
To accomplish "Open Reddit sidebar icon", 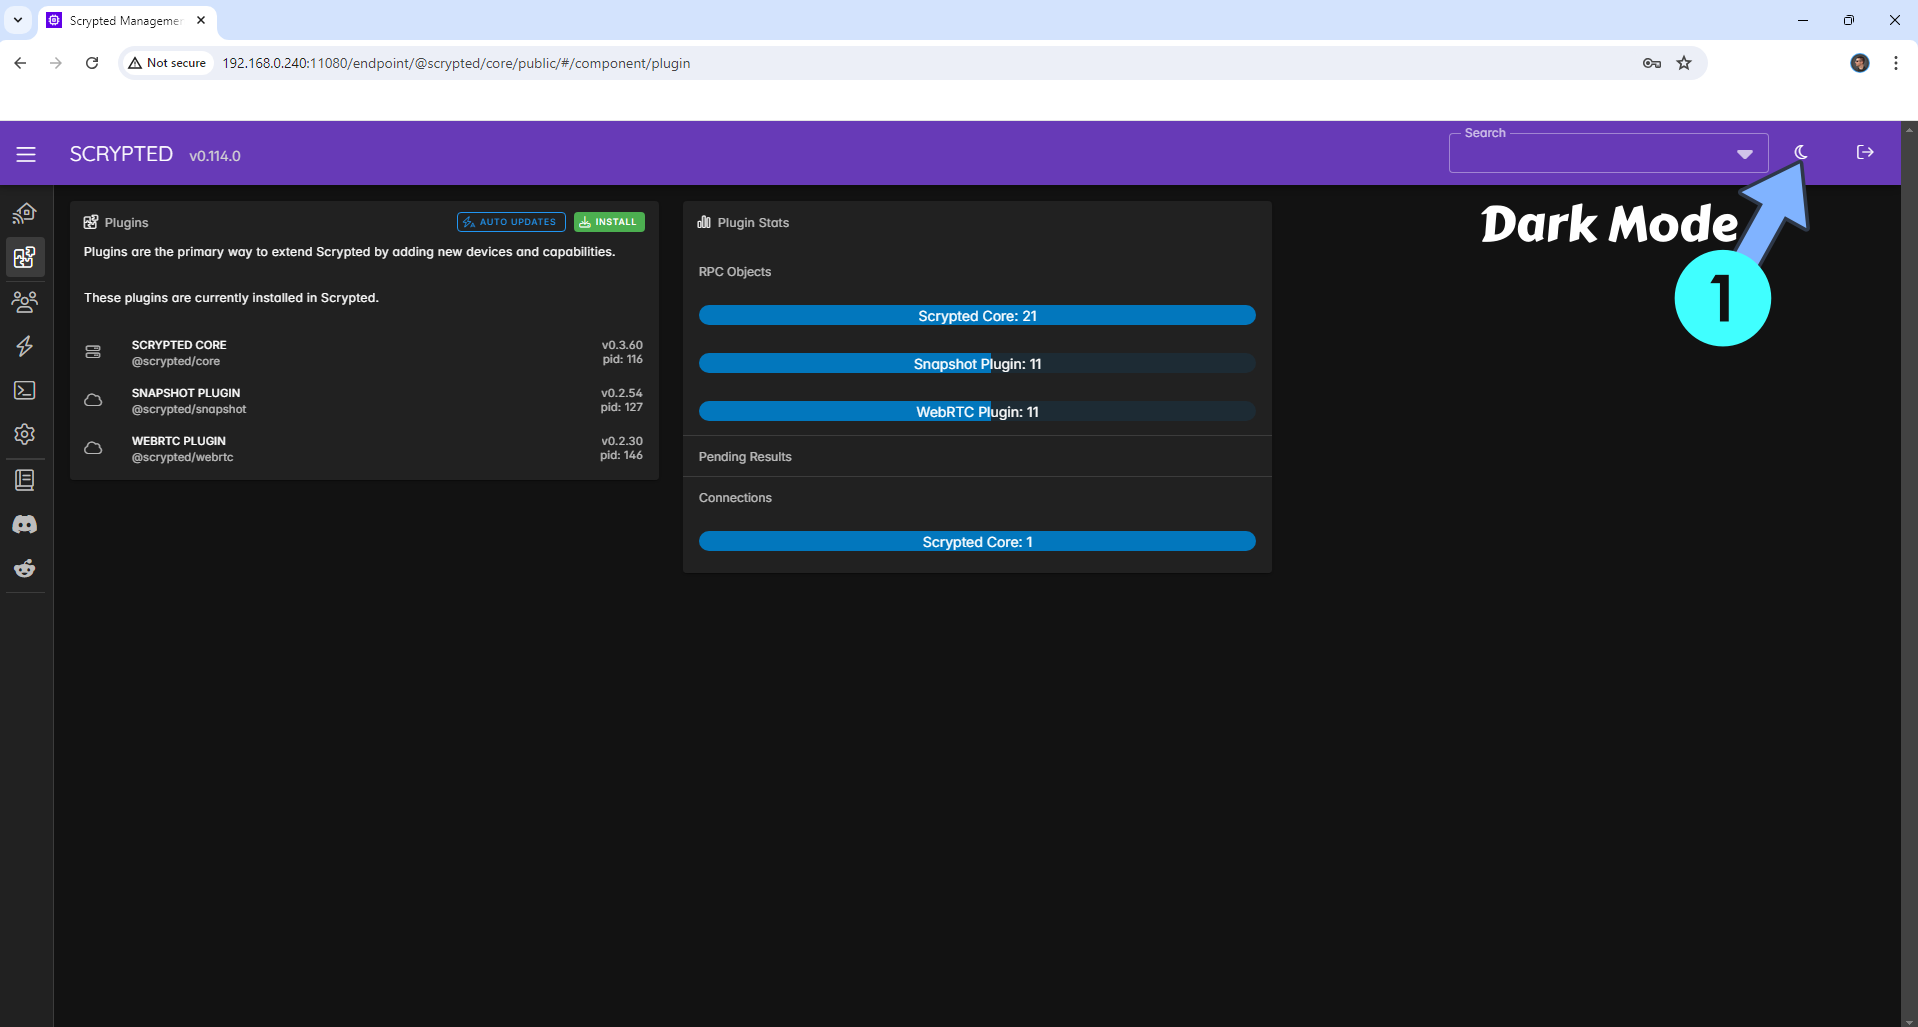I will 25,568.
